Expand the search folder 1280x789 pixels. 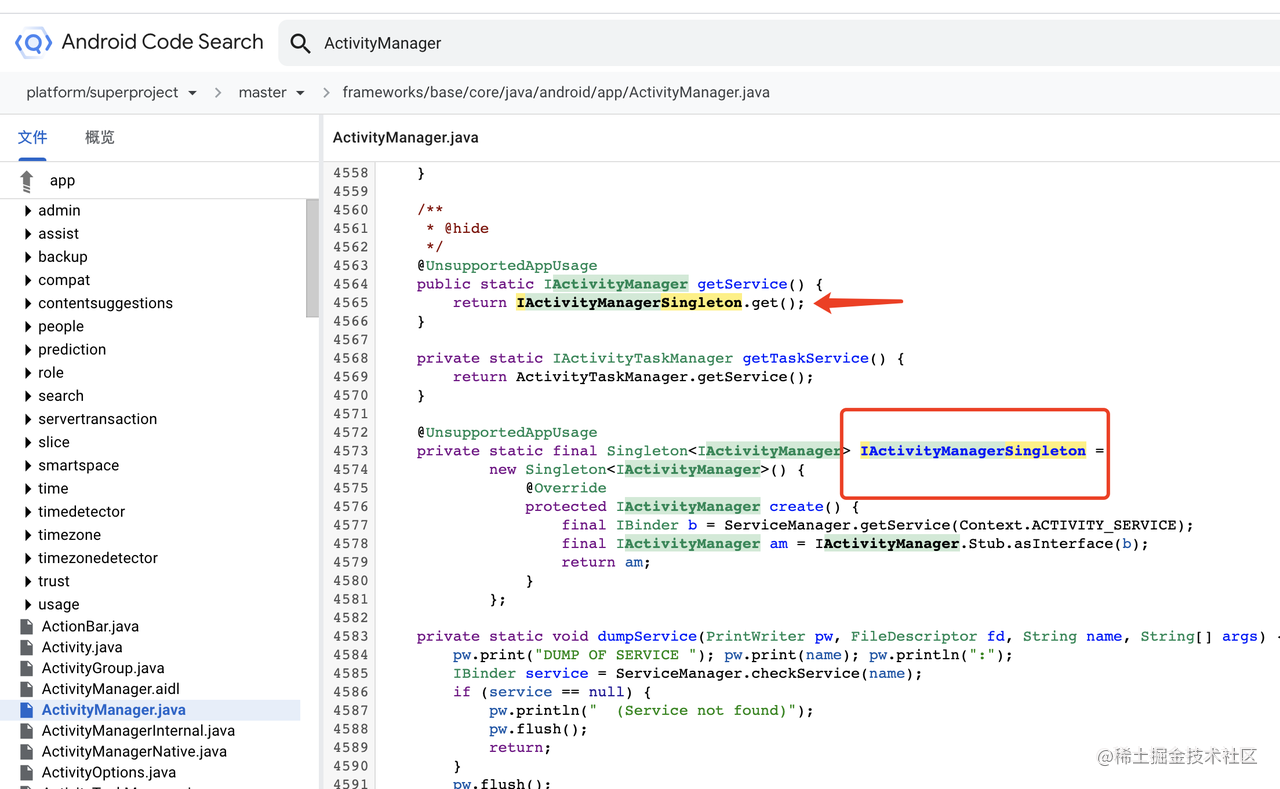point(27,396)
